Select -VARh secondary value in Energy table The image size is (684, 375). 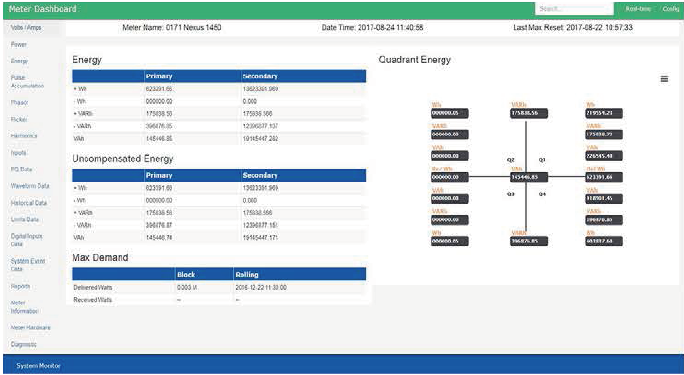point(260,126)
